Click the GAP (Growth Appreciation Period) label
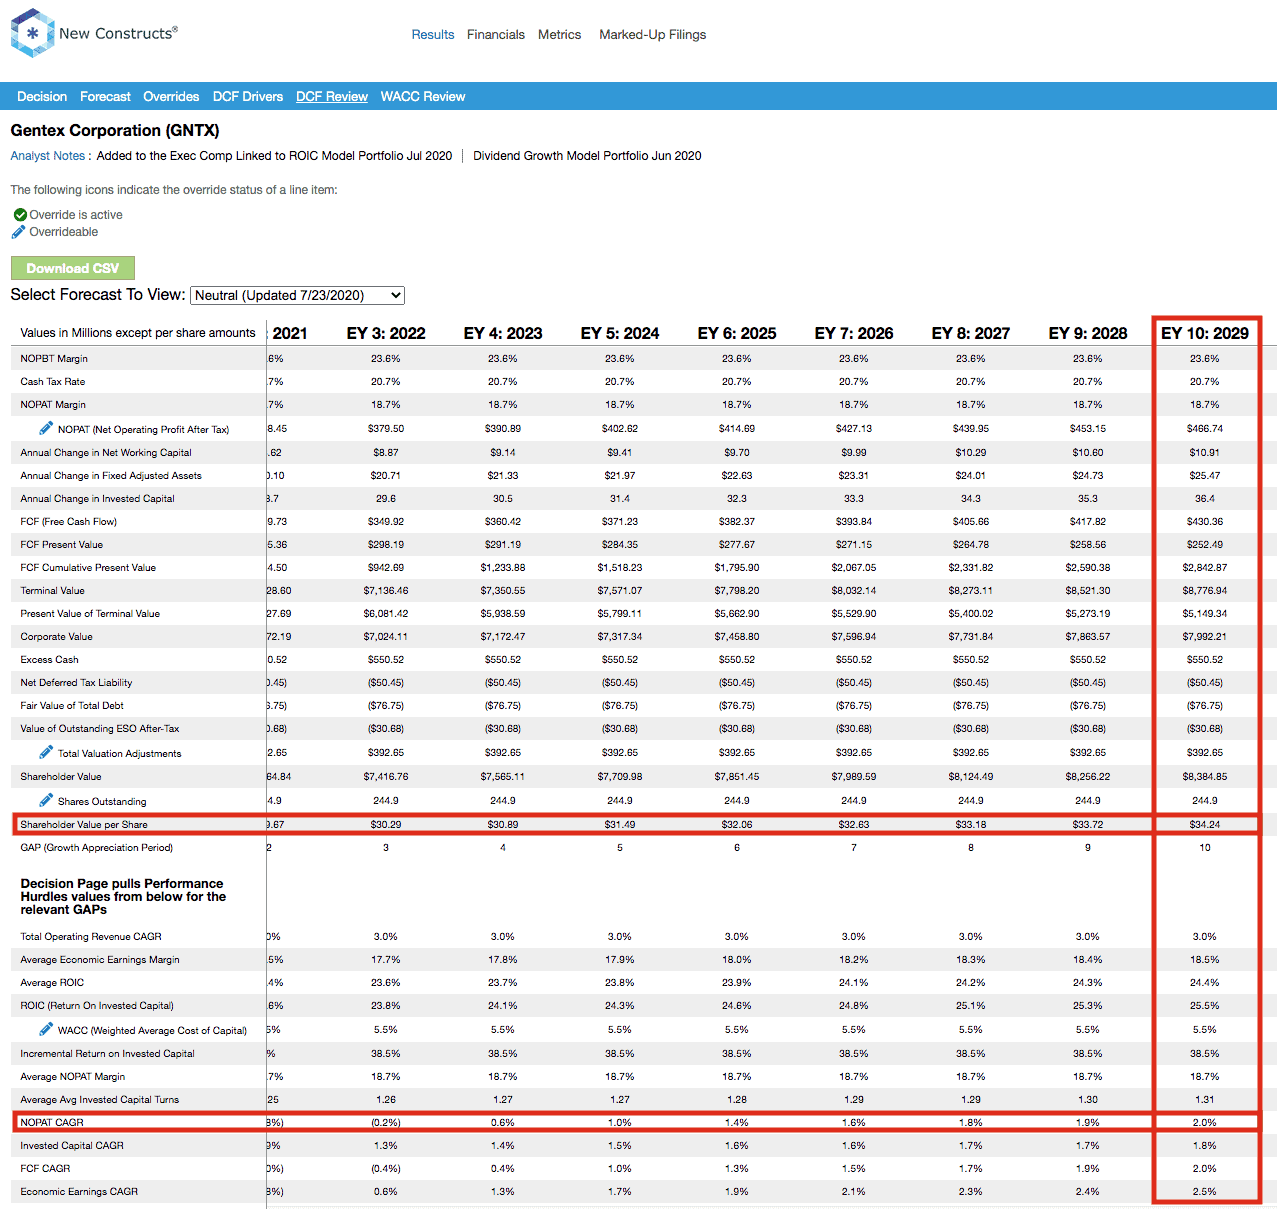This screenshot has width=1277, height=1209. click(x=96, y=847)
